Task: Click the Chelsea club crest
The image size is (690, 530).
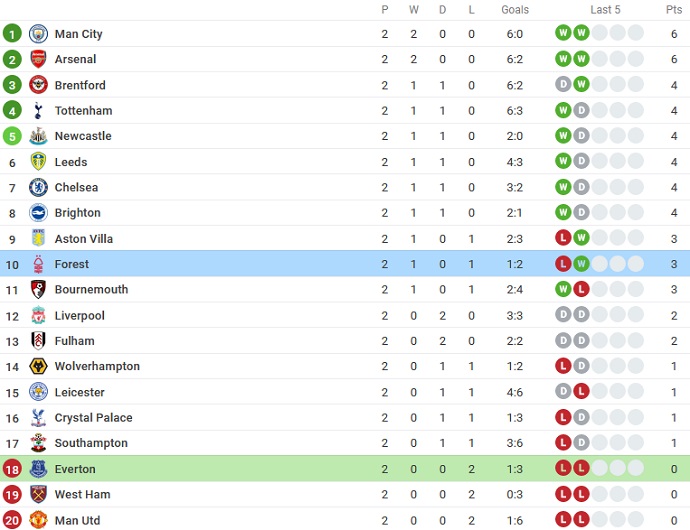Action: click(x=38, y=188)
